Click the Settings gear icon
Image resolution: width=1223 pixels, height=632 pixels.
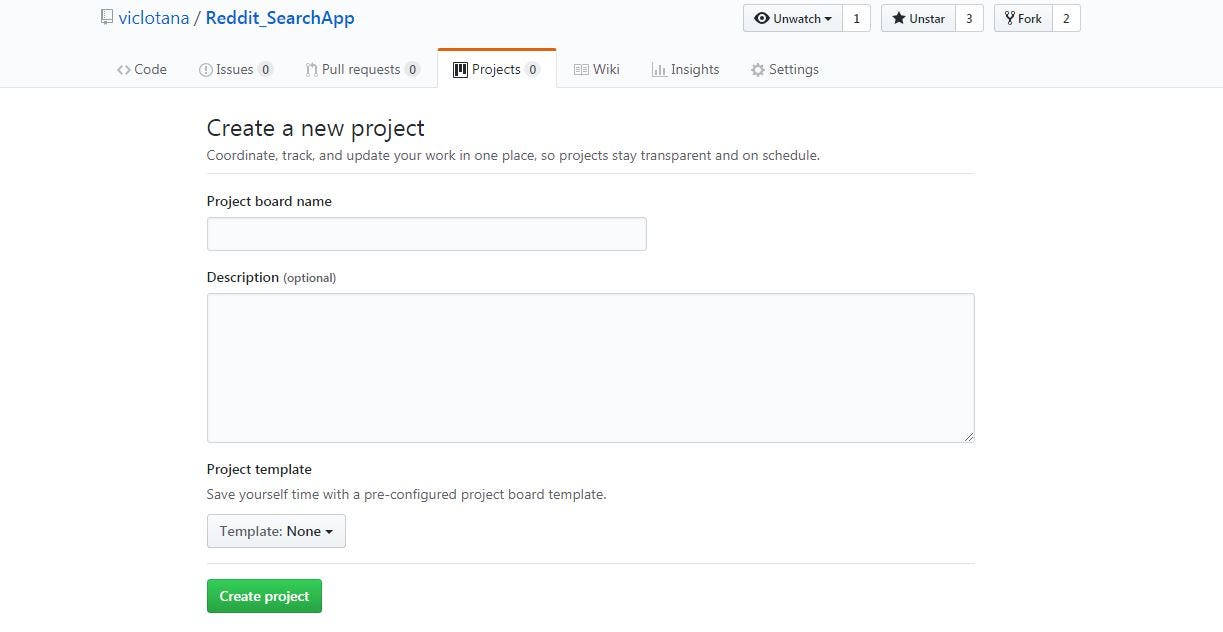pyautogui.click(x=756, y=69)
